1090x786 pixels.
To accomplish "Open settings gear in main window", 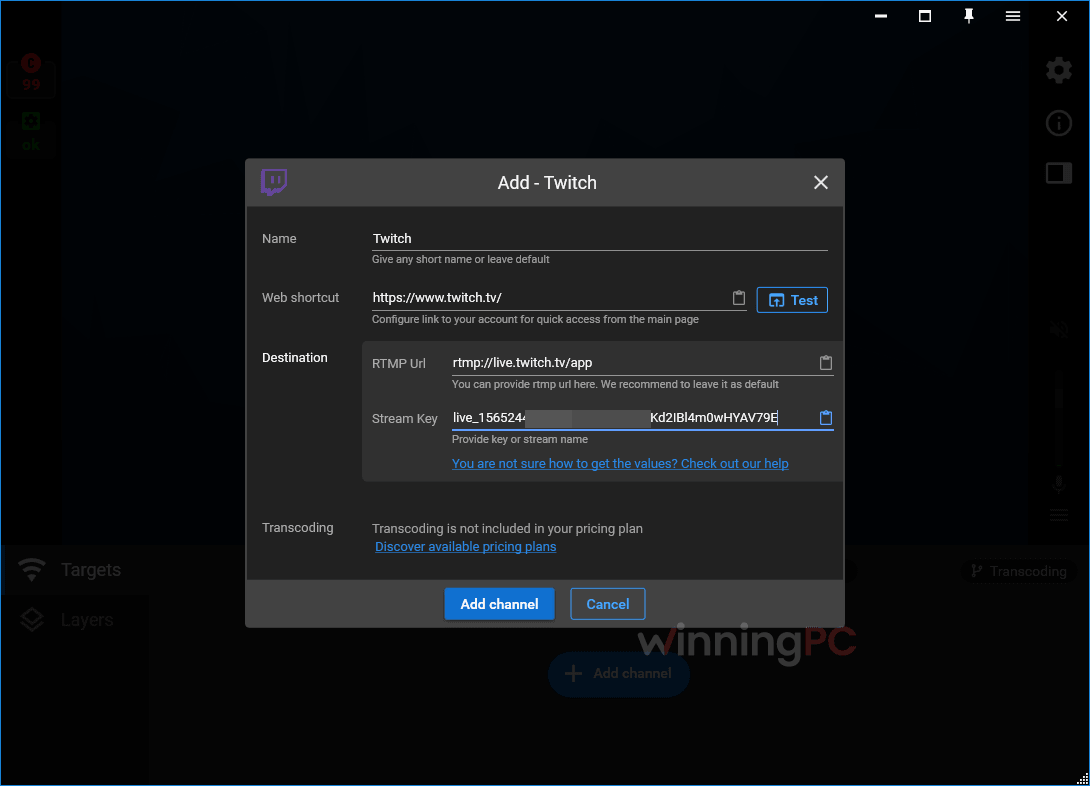I will click(1059, 70).
